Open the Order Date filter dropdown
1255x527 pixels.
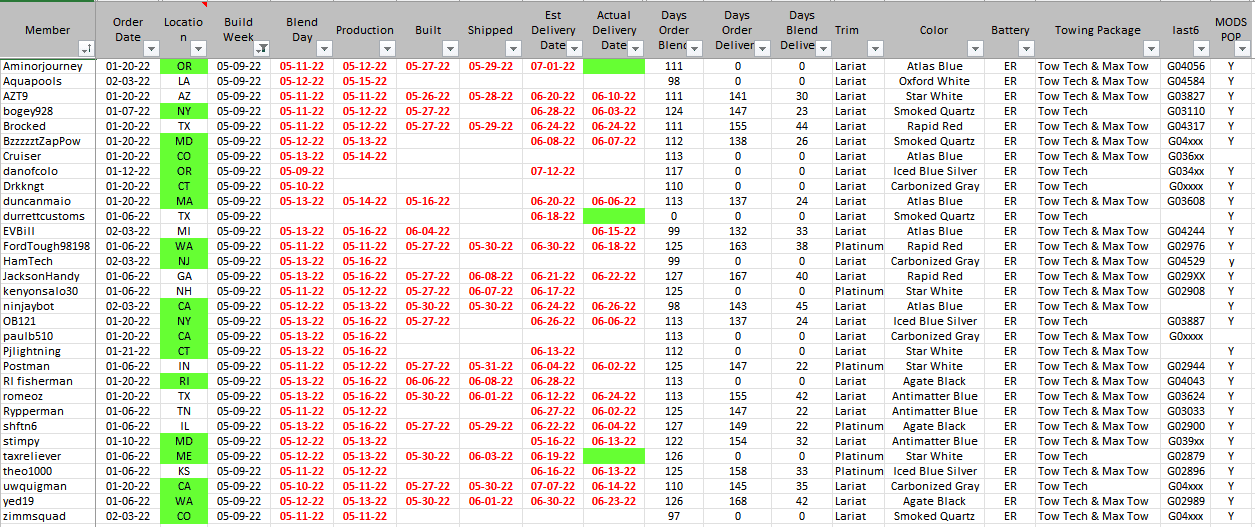point(151,48)
